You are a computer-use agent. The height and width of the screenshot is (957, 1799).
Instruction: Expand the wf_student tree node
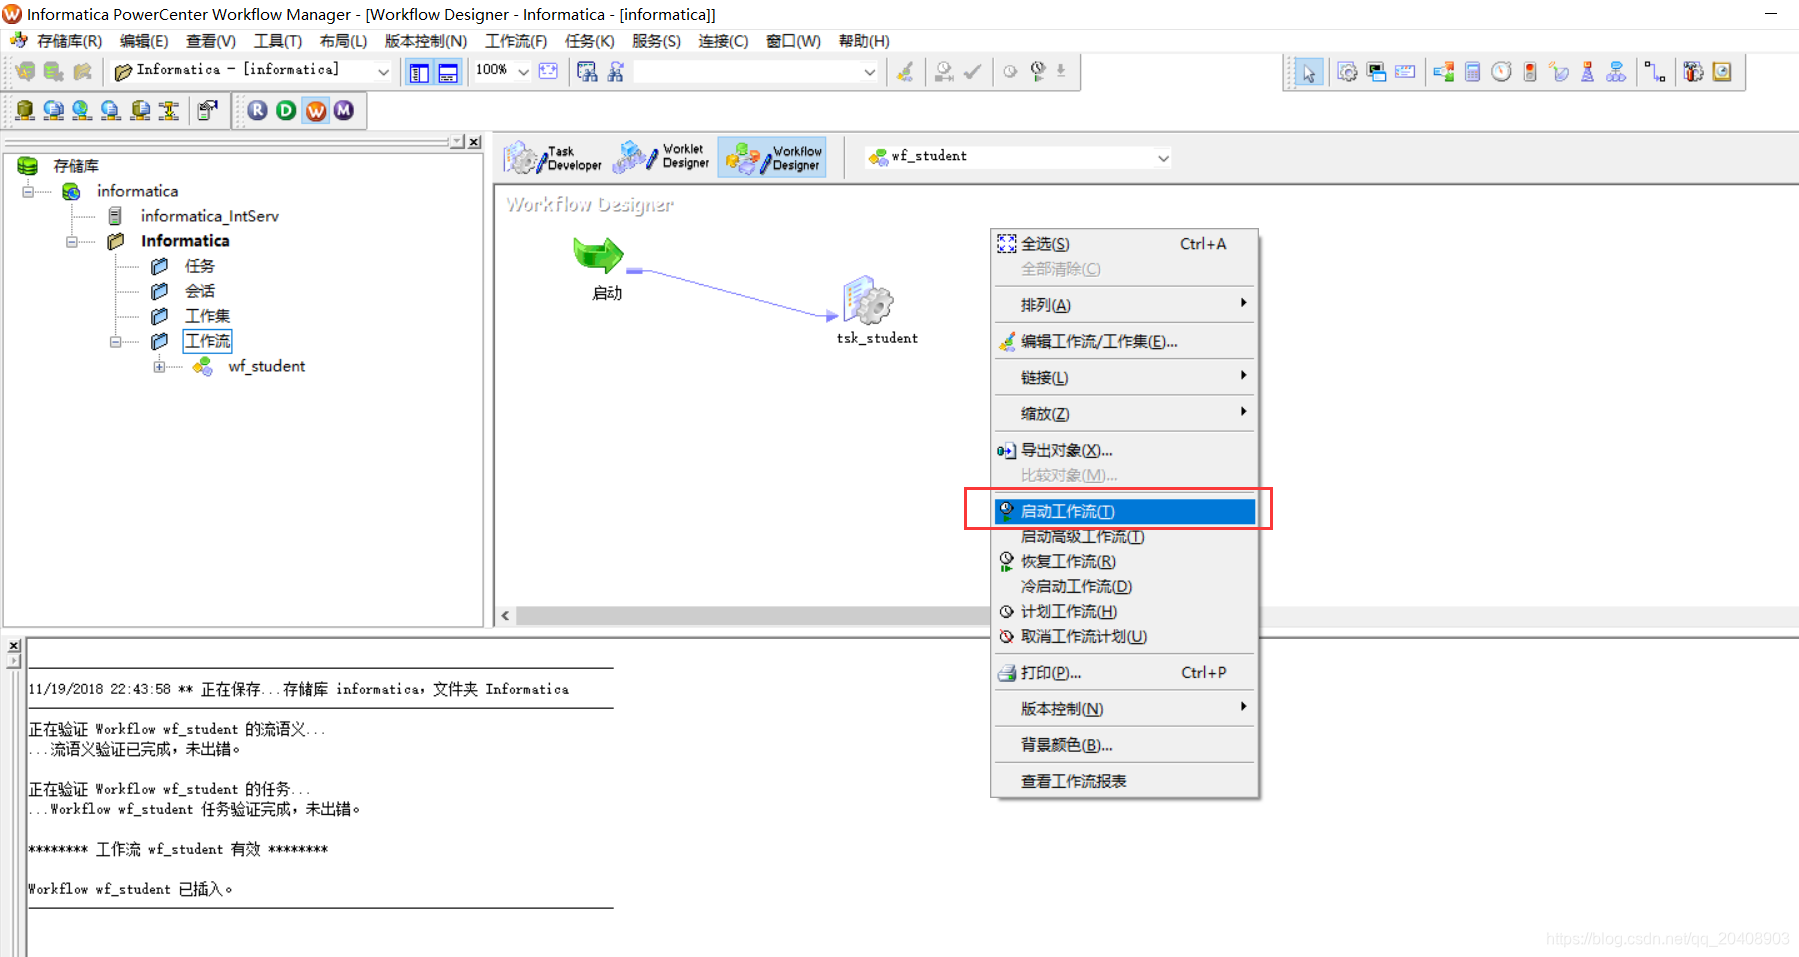pyautogui.click(x=159, y=366)
